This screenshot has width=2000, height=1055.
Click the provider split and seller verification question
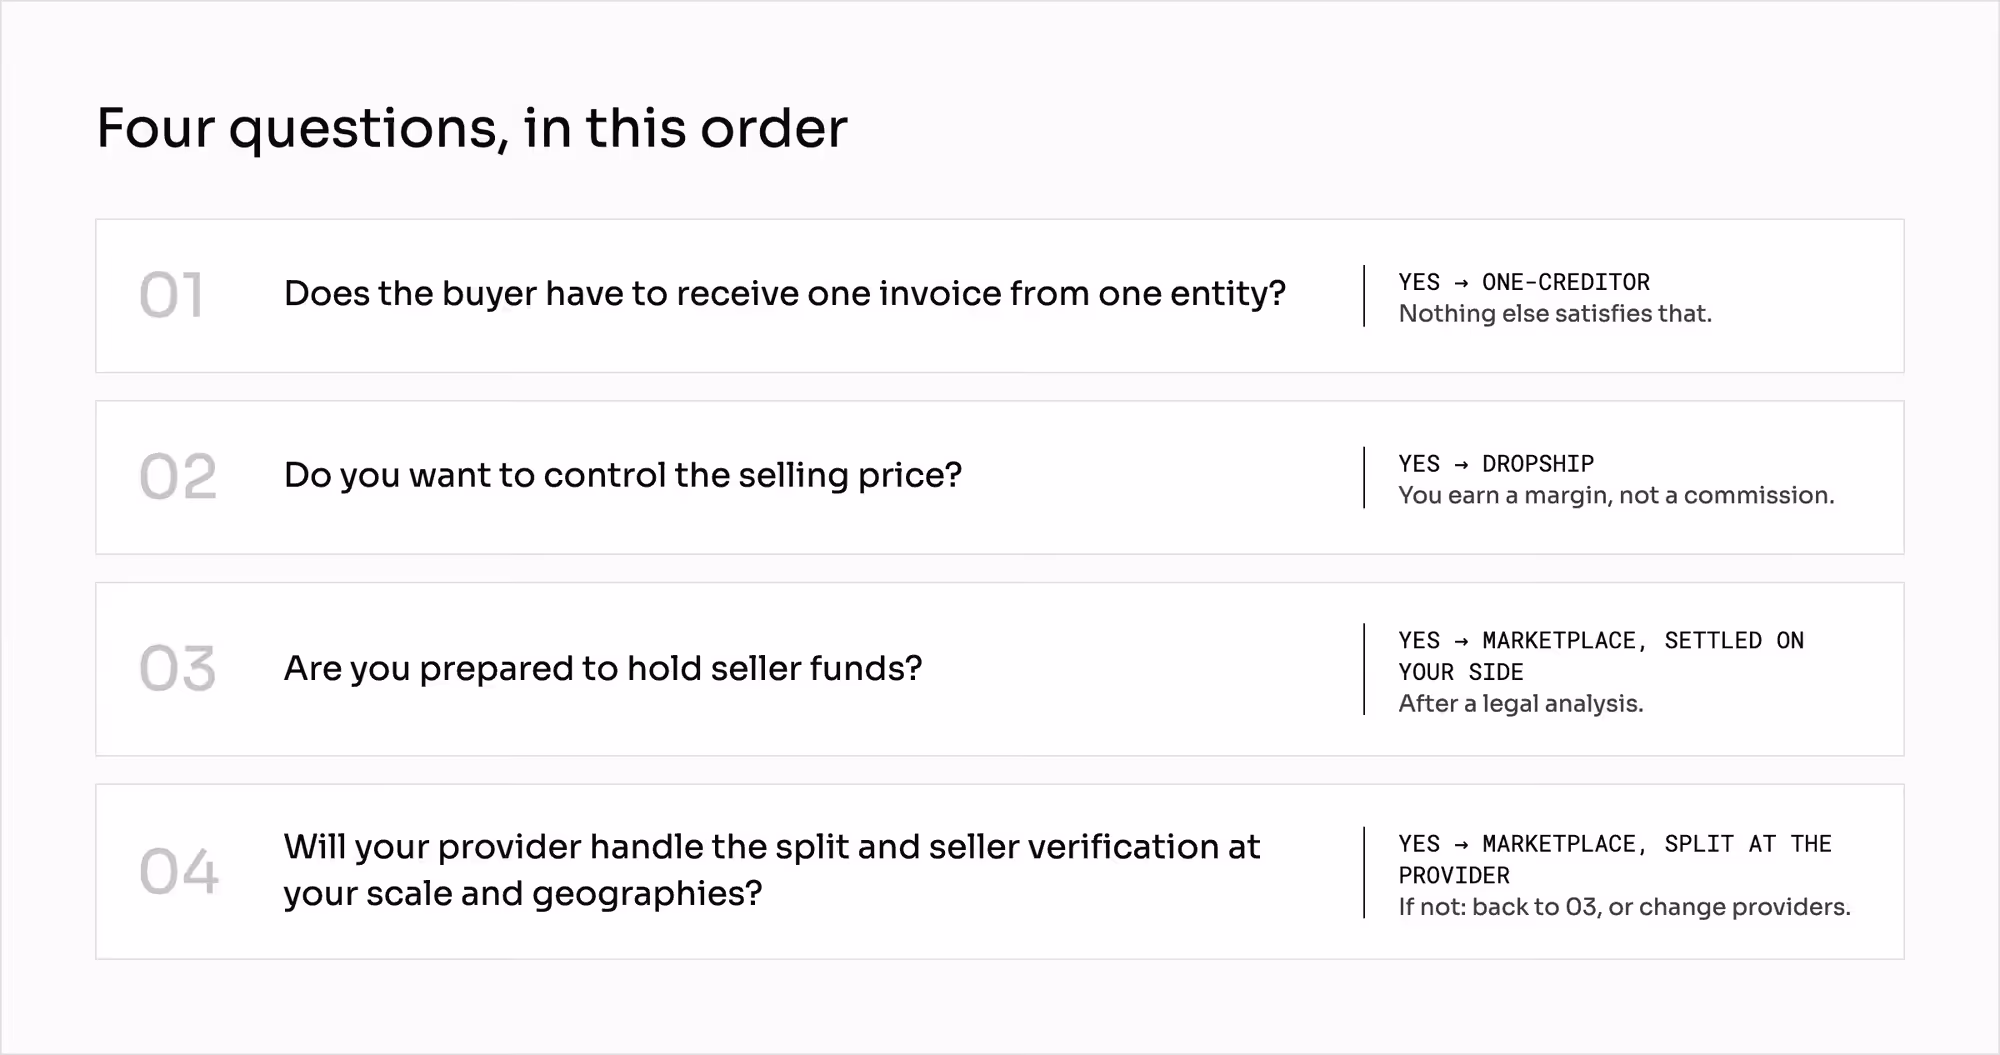772,870
